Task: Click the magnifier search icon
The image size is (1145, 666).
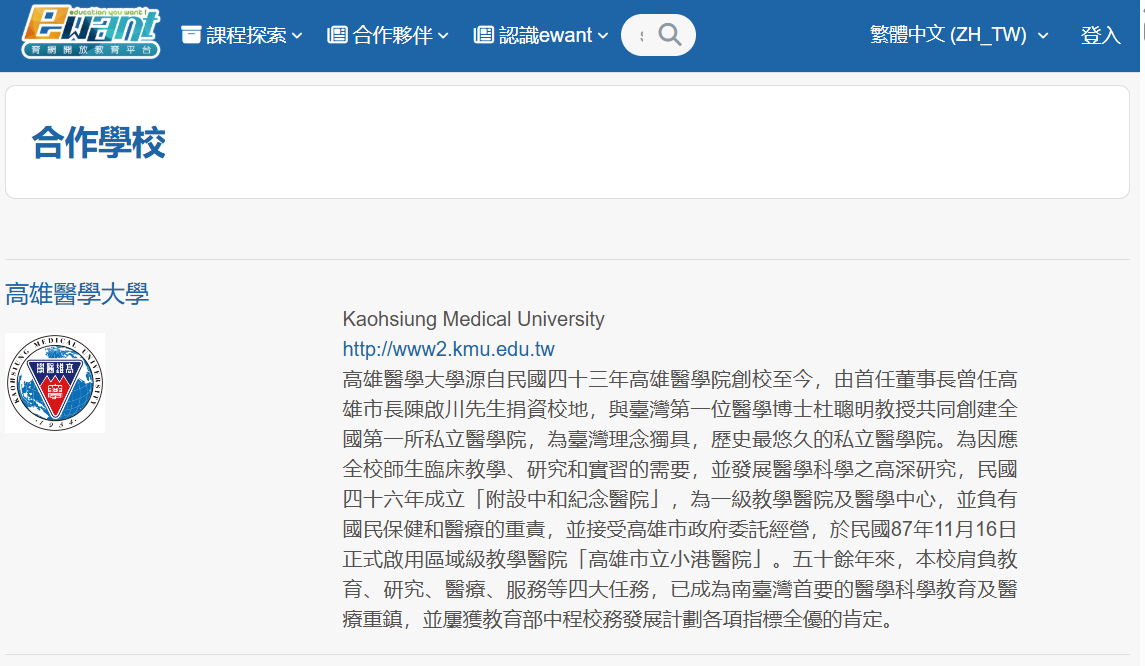Action: [x=670, y=34]
